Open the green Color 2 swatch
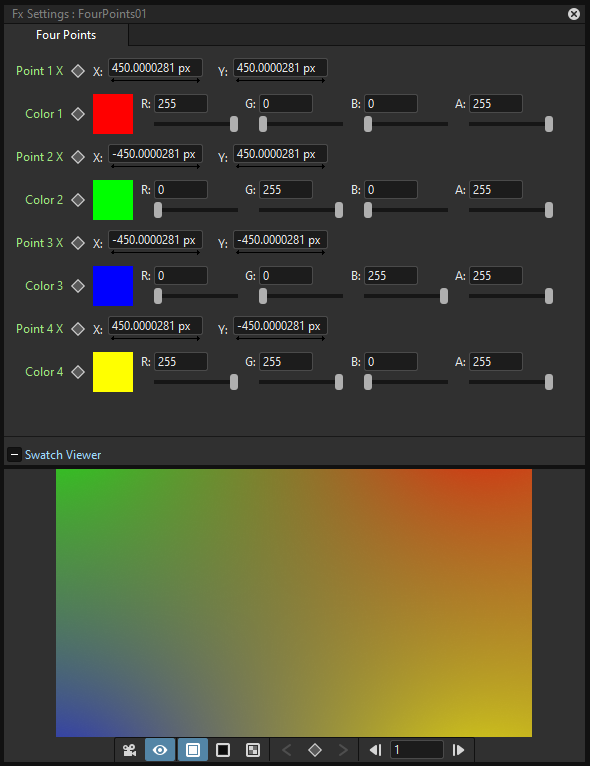Viewport: 590px width, 766px height. [x=113, y=200]
